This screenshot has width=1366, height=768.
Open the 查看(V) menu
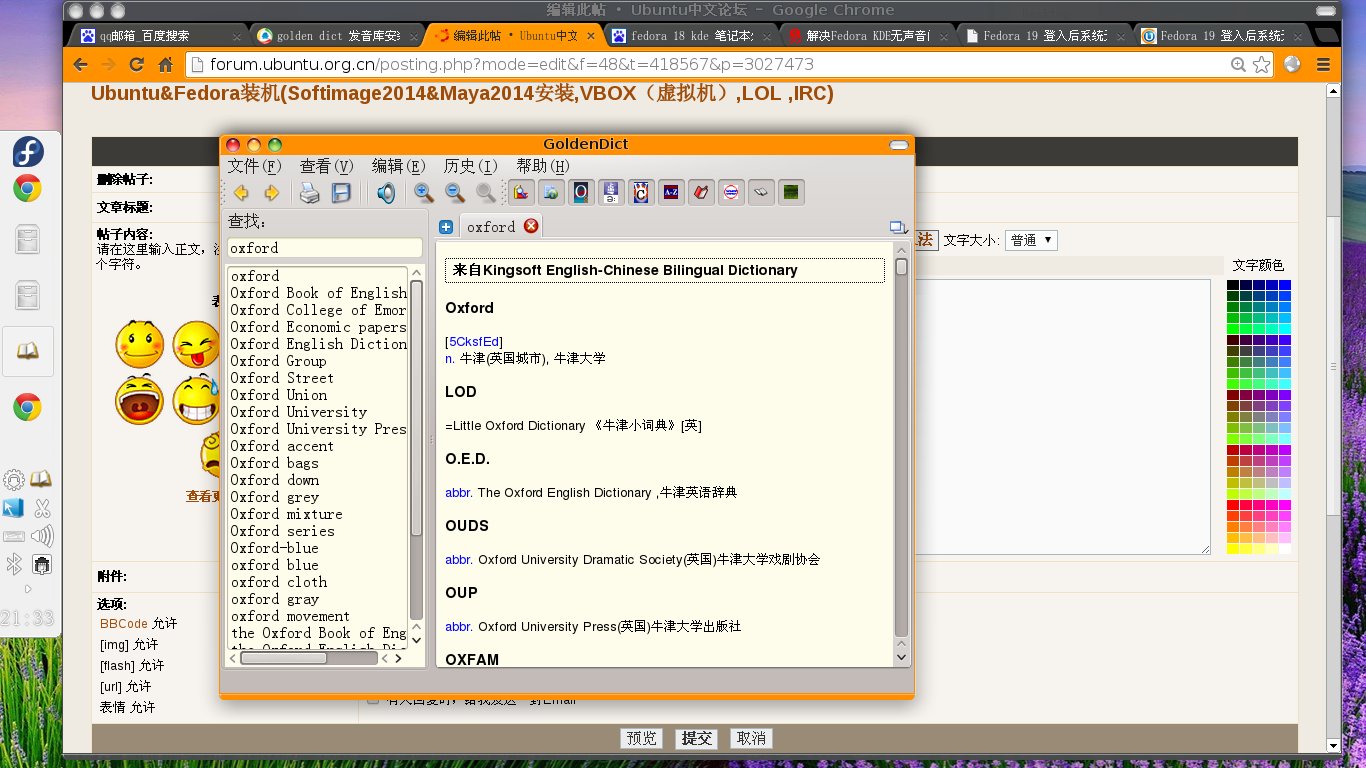[327, 166]
